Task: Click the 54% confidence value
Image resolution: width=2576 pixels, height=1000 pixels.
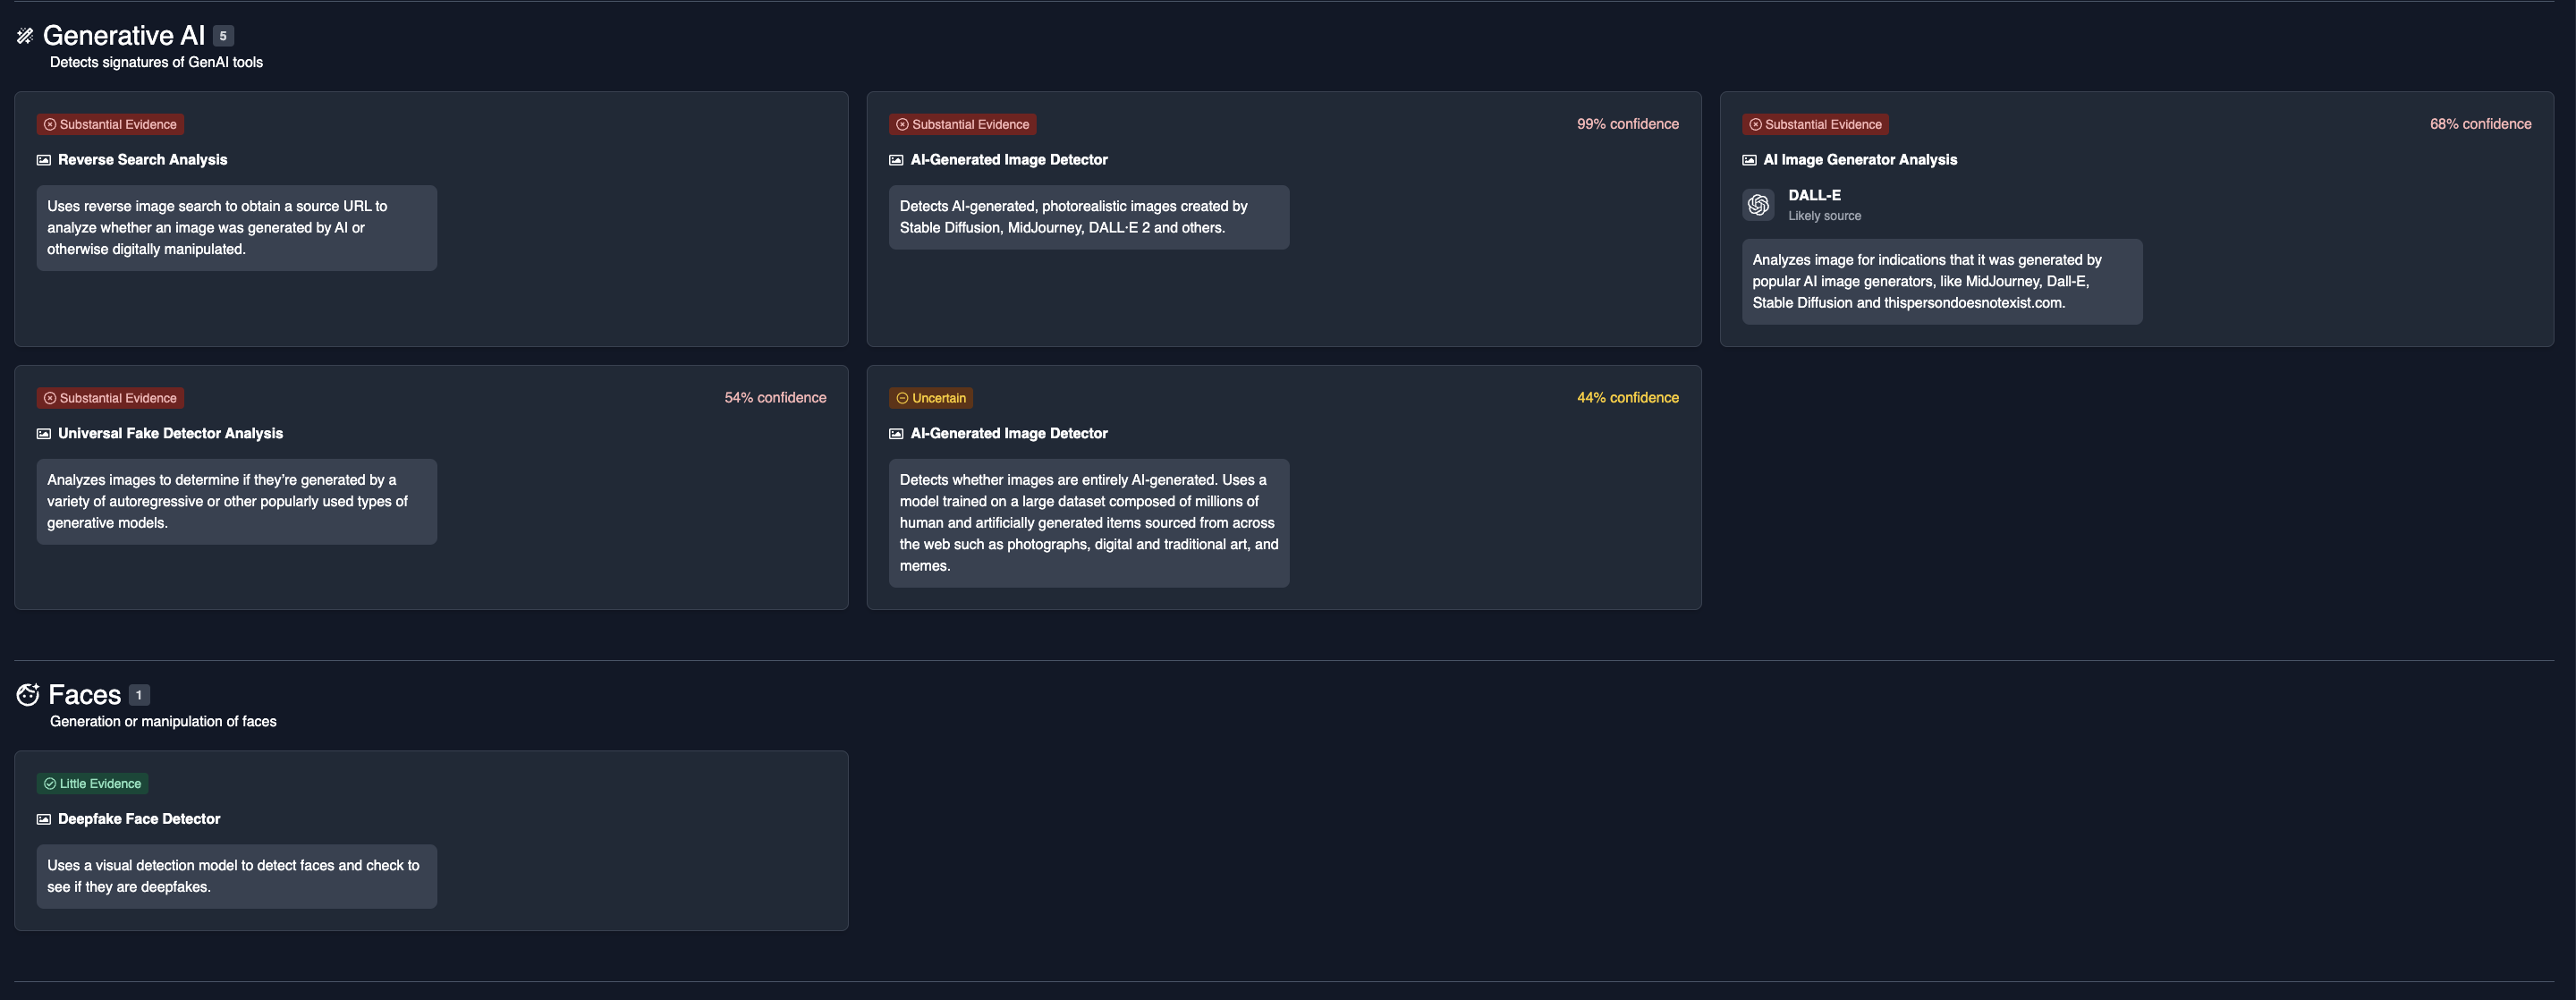Action: [775, 398]
